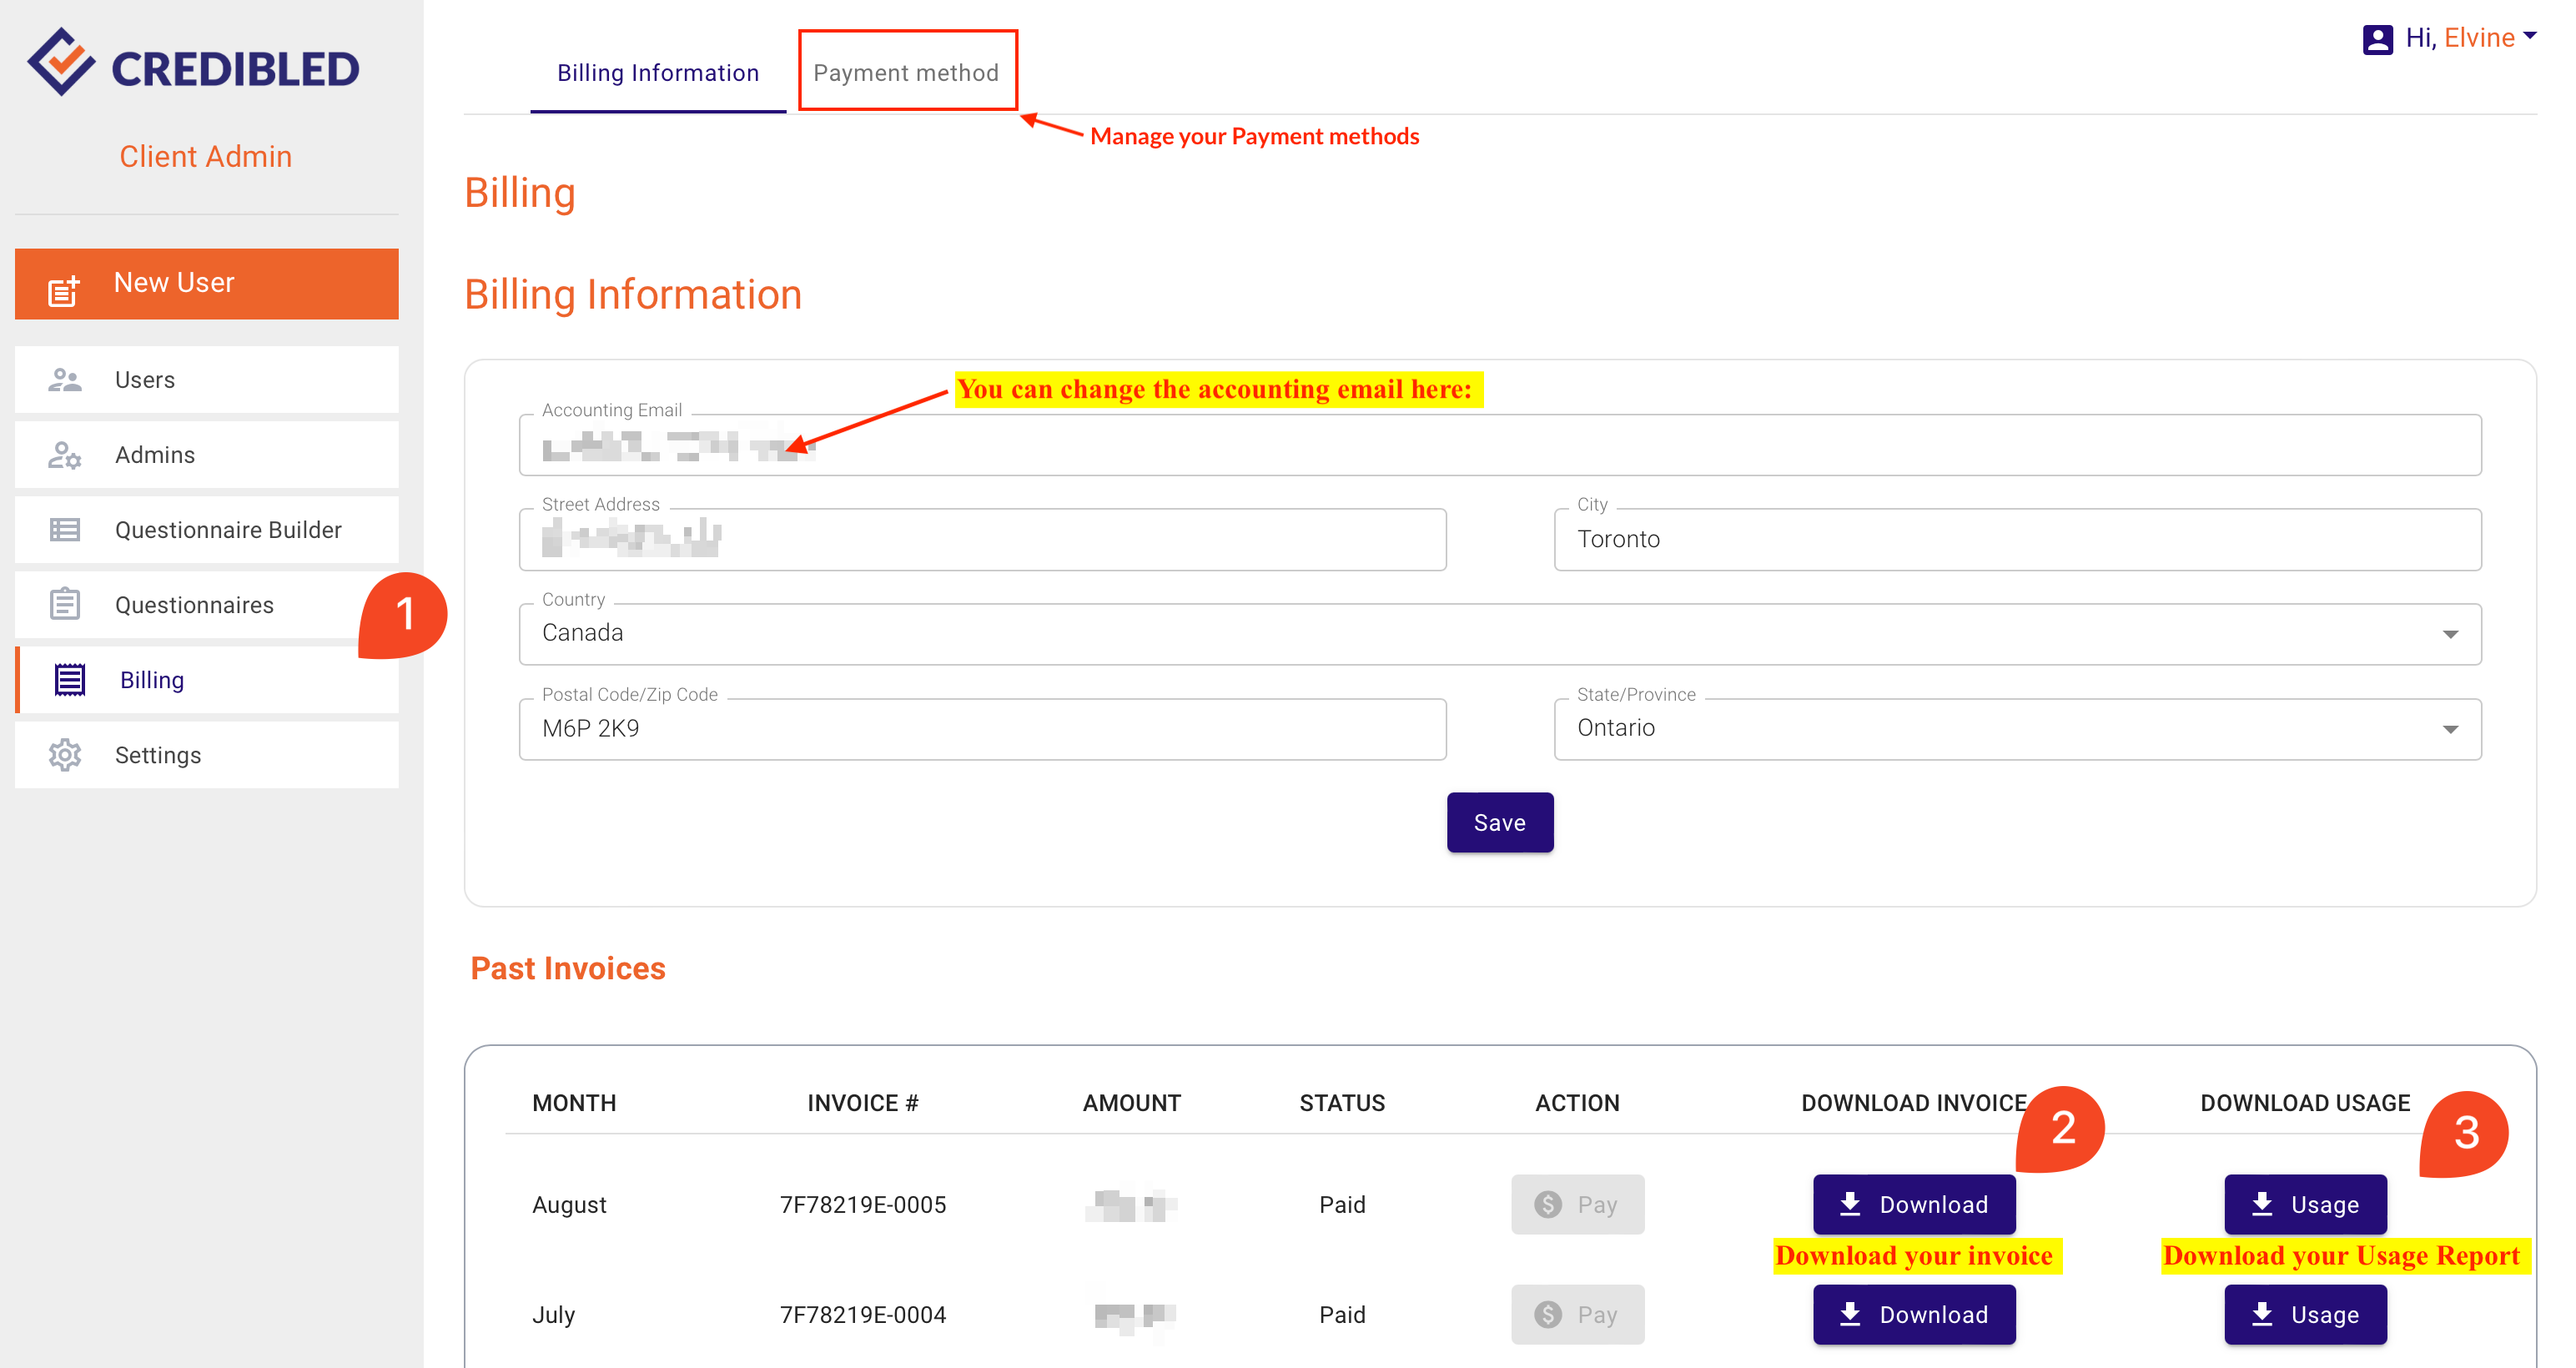2576x1368 pixels.
Task: Switch to the Payment method tab
Action: [906, 72]
